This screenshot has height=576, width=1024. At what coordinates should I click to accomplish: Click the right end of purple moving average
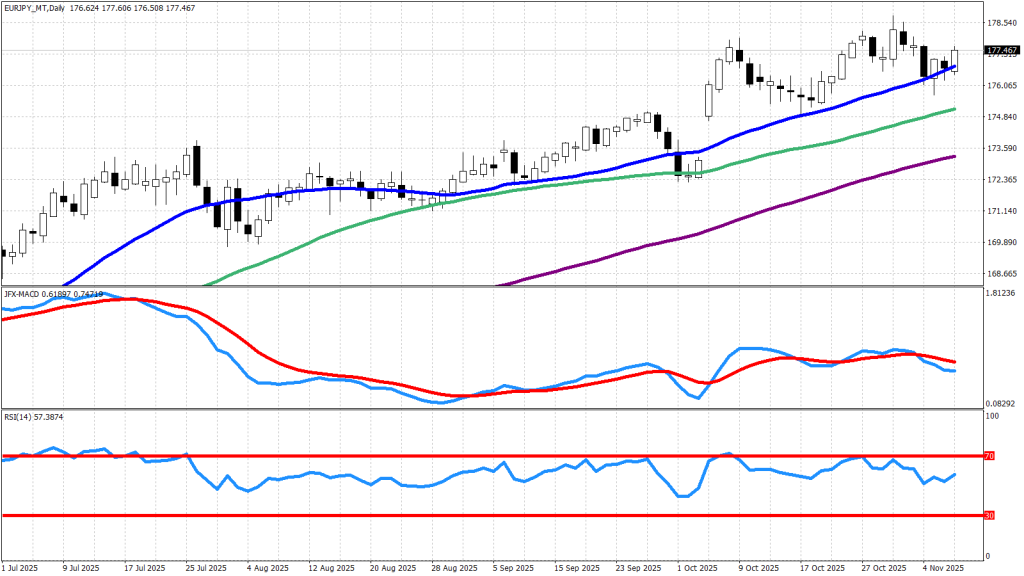955,156
